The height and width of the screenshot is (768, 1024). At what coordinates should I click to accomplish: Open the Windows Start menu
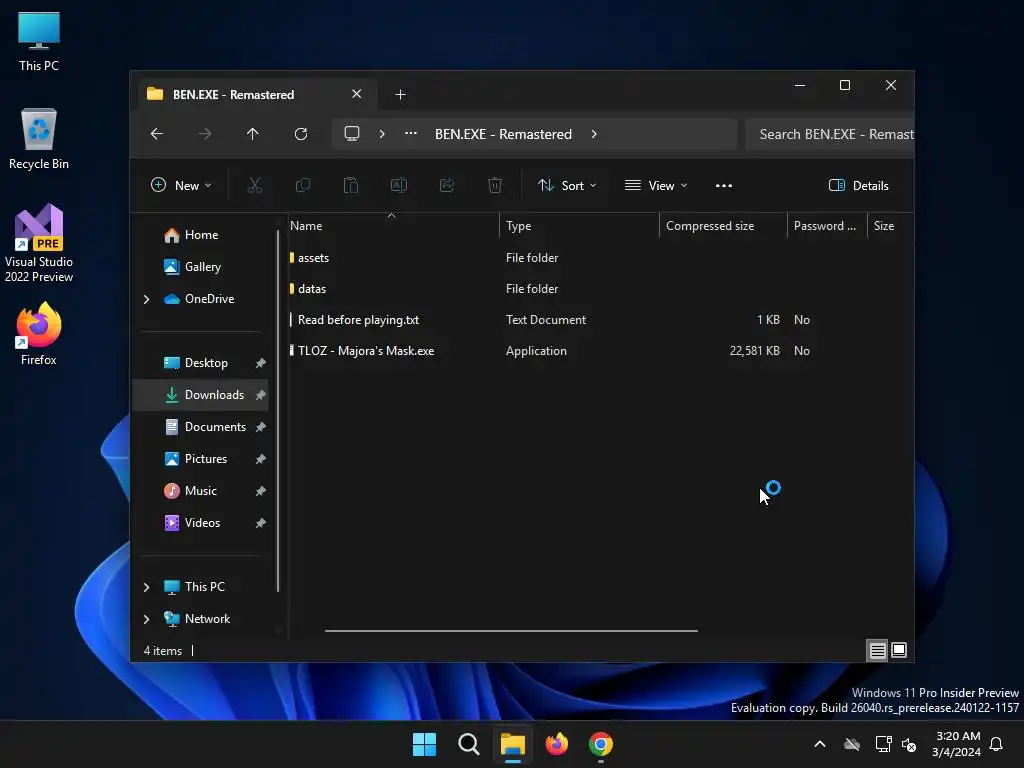tap(424, 744)
